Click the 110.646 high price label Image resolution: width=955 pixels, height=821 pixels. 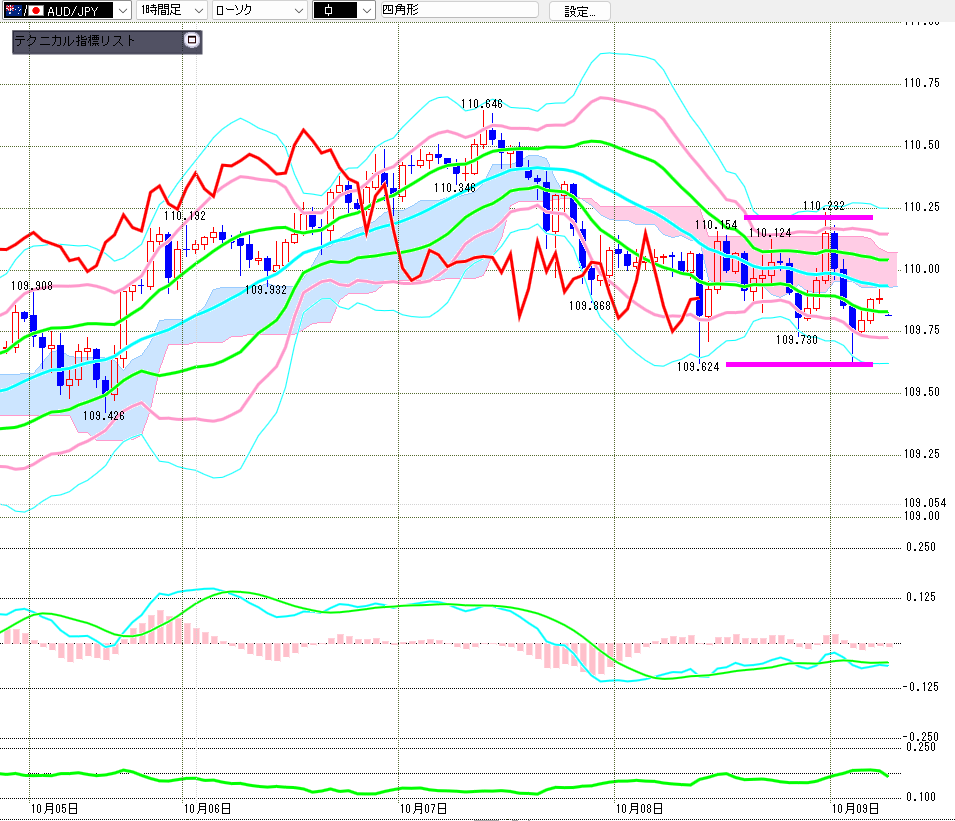481,104
